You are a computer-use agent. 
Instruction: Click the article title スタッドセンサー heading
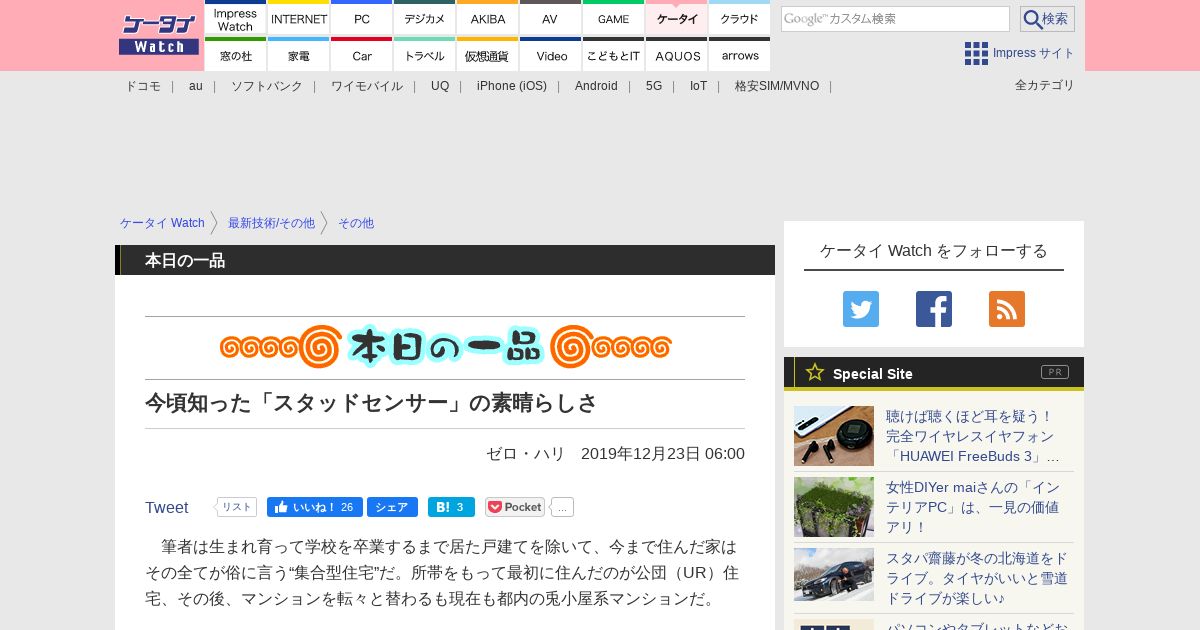(371, 403)
